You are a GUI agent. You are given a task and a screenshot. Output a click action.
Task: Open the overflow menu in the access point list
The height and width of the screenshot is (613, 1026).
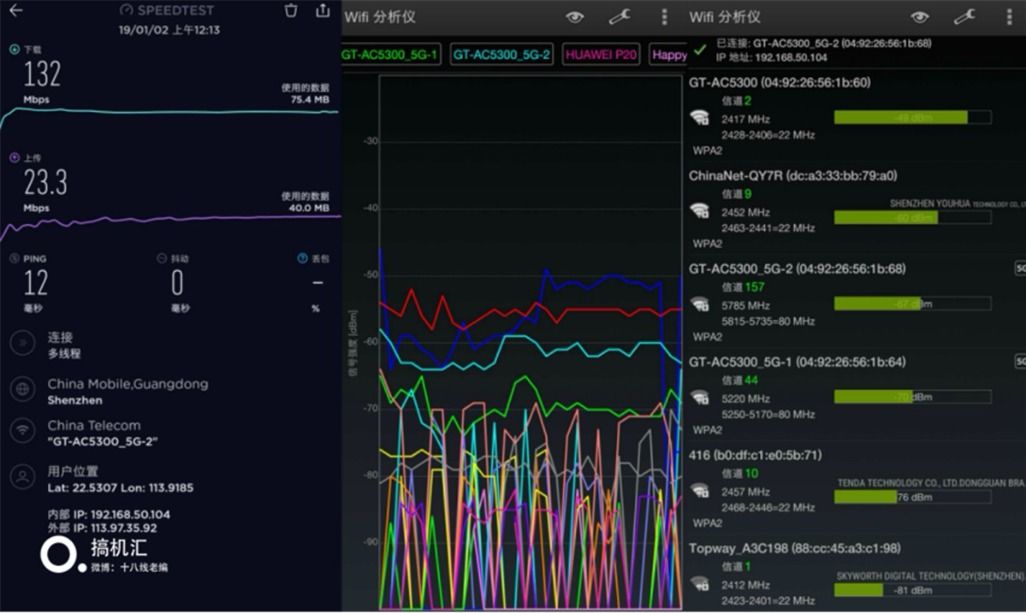[x=1009, y=16]
